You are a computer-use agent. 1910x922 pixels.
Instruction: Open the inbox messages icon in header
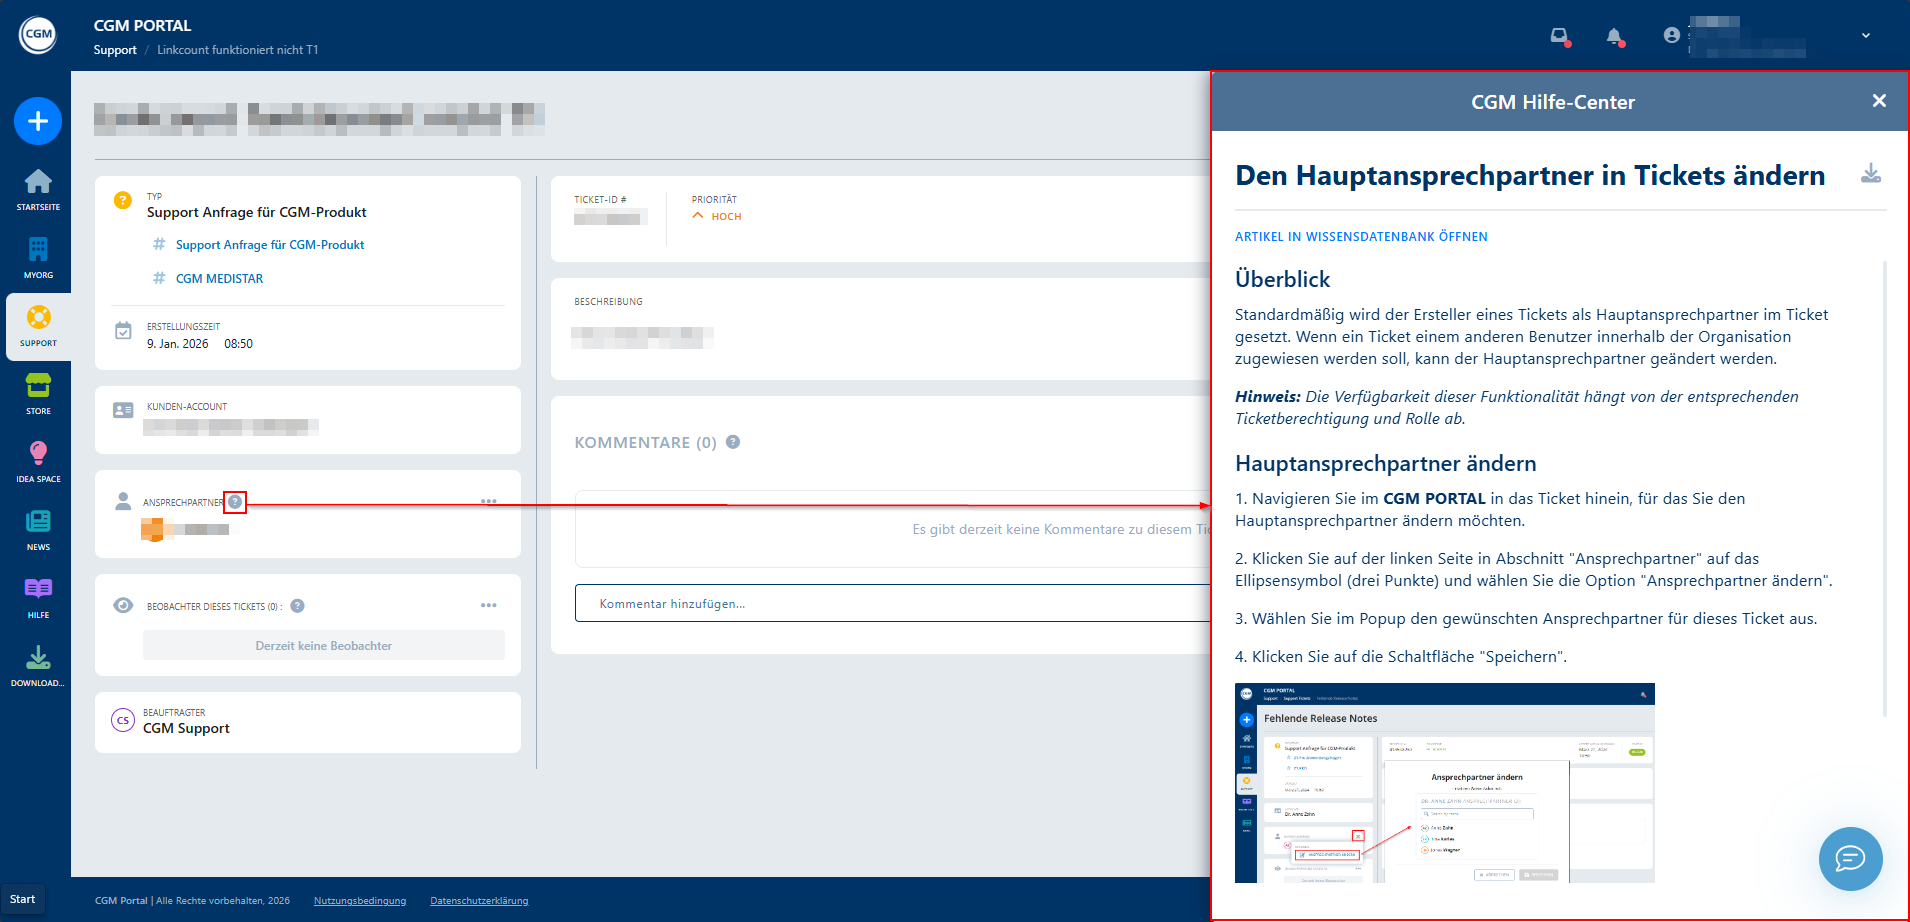(1559, 37)
